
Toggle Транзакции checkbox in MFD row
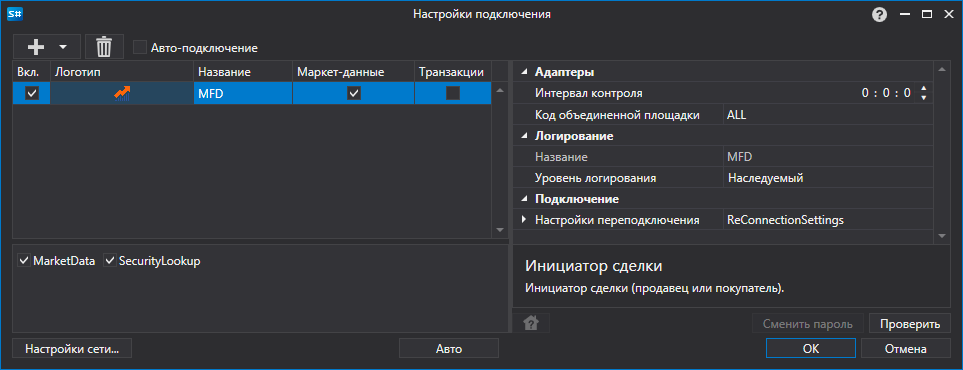coord(453,93)
